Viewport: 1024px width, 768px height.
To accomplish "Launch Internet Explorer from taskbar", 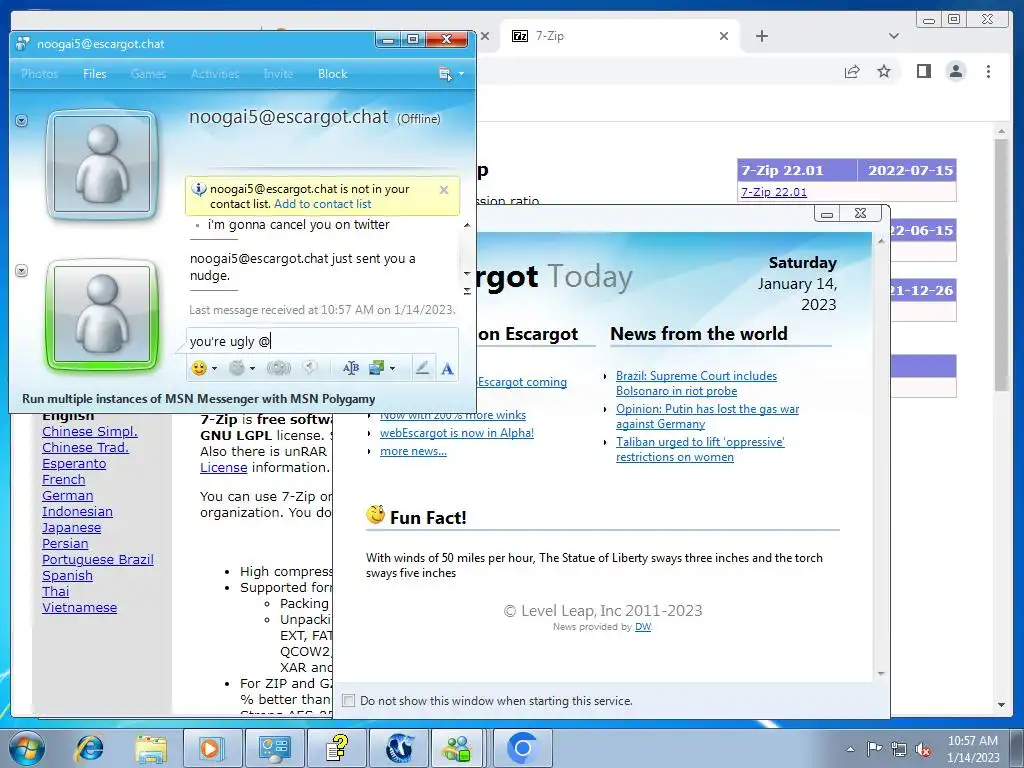I will 89,748.
